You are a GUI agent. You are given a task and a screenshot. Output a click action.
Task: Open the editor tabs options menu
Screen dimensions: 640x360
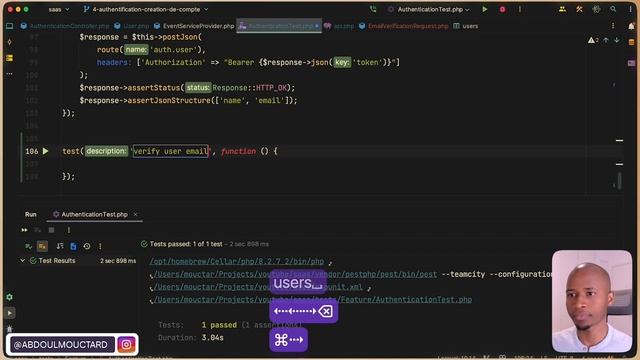point(613,26)
